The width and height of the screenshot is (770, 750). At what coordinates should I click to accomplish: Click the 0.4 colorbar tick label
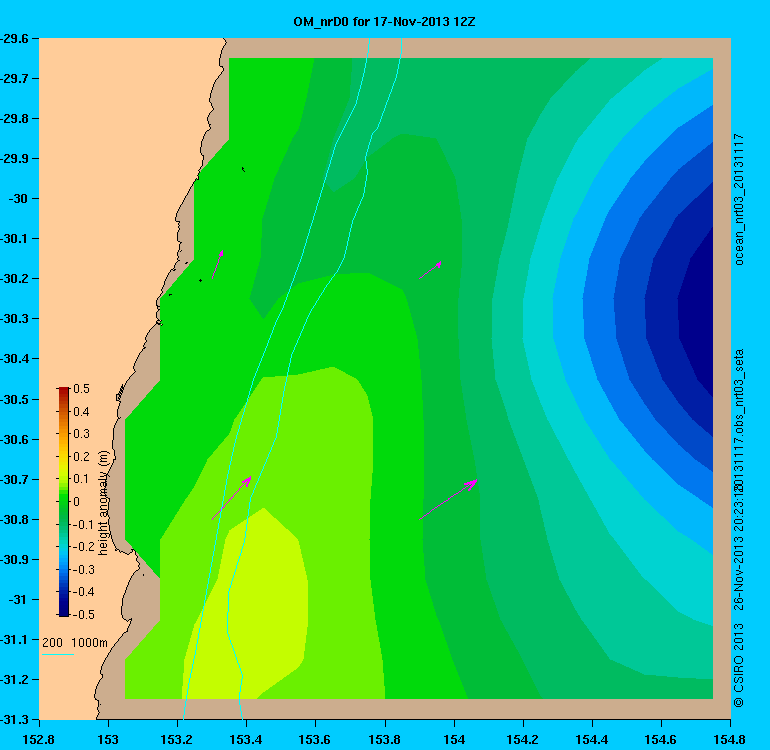[x=82, y=412]
